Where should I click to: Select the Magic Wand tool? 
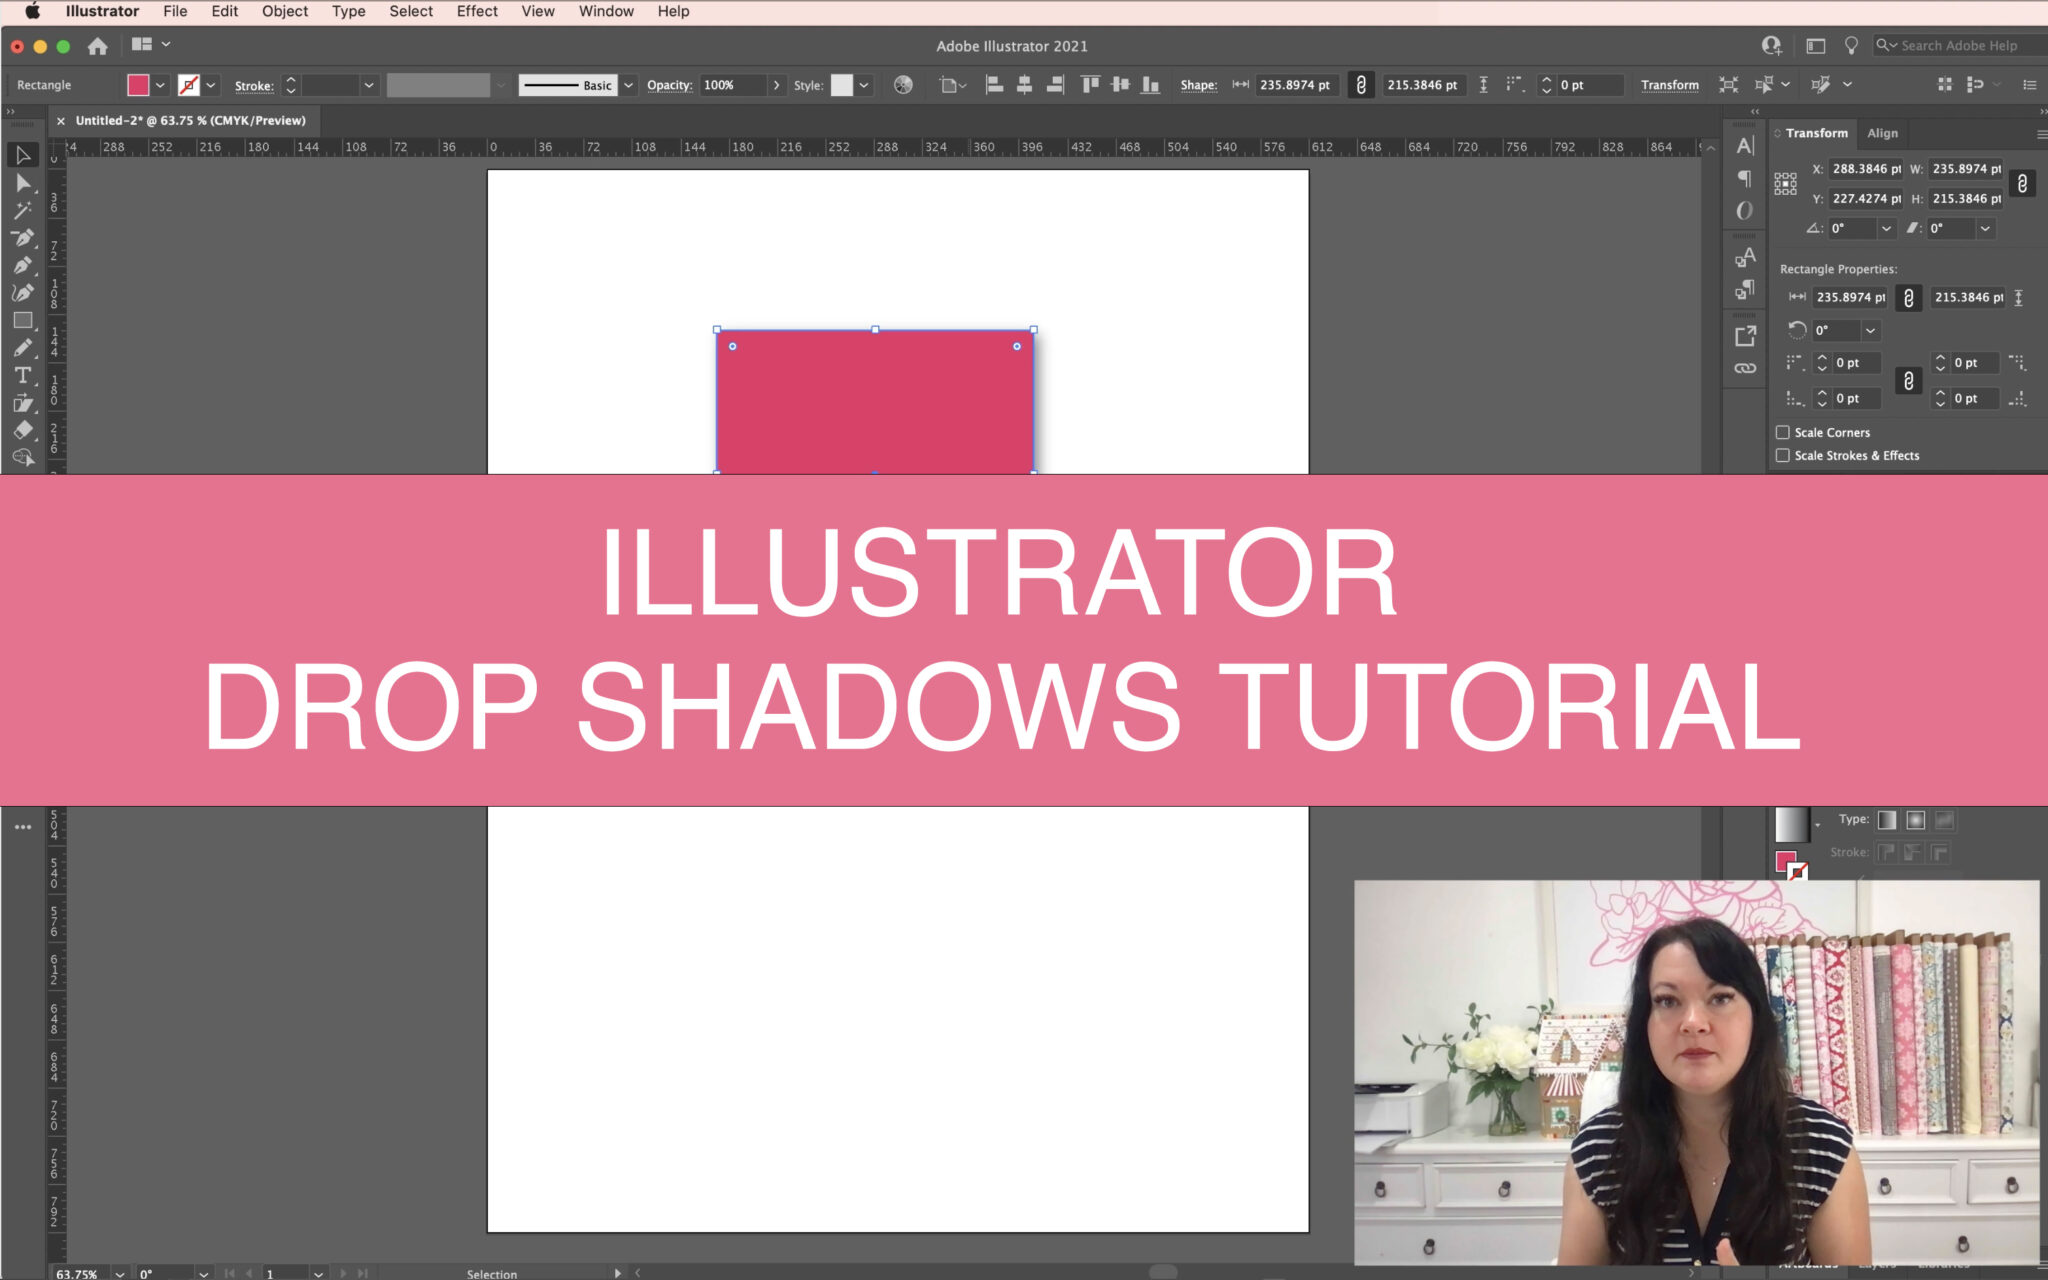click(22, 211)
